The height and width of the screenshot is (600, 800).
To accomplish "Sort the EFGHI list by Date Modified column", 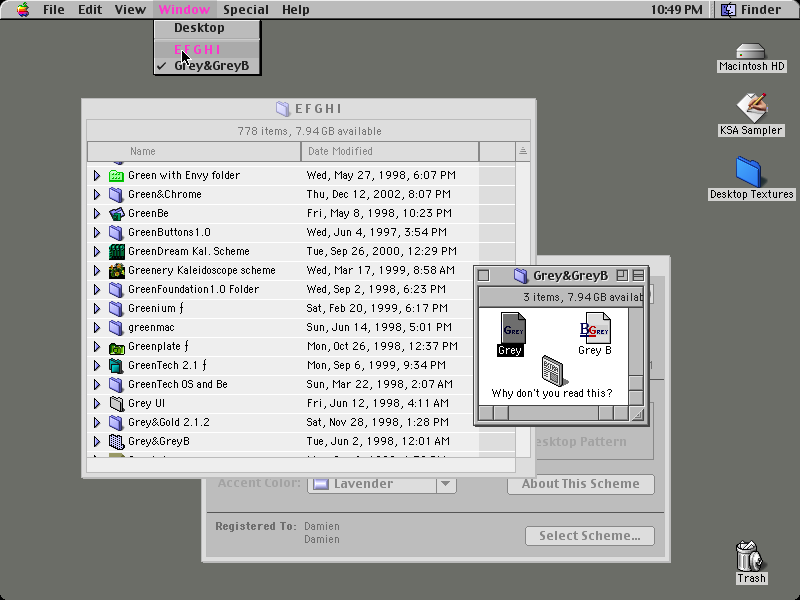I will [x=390, y=152].
